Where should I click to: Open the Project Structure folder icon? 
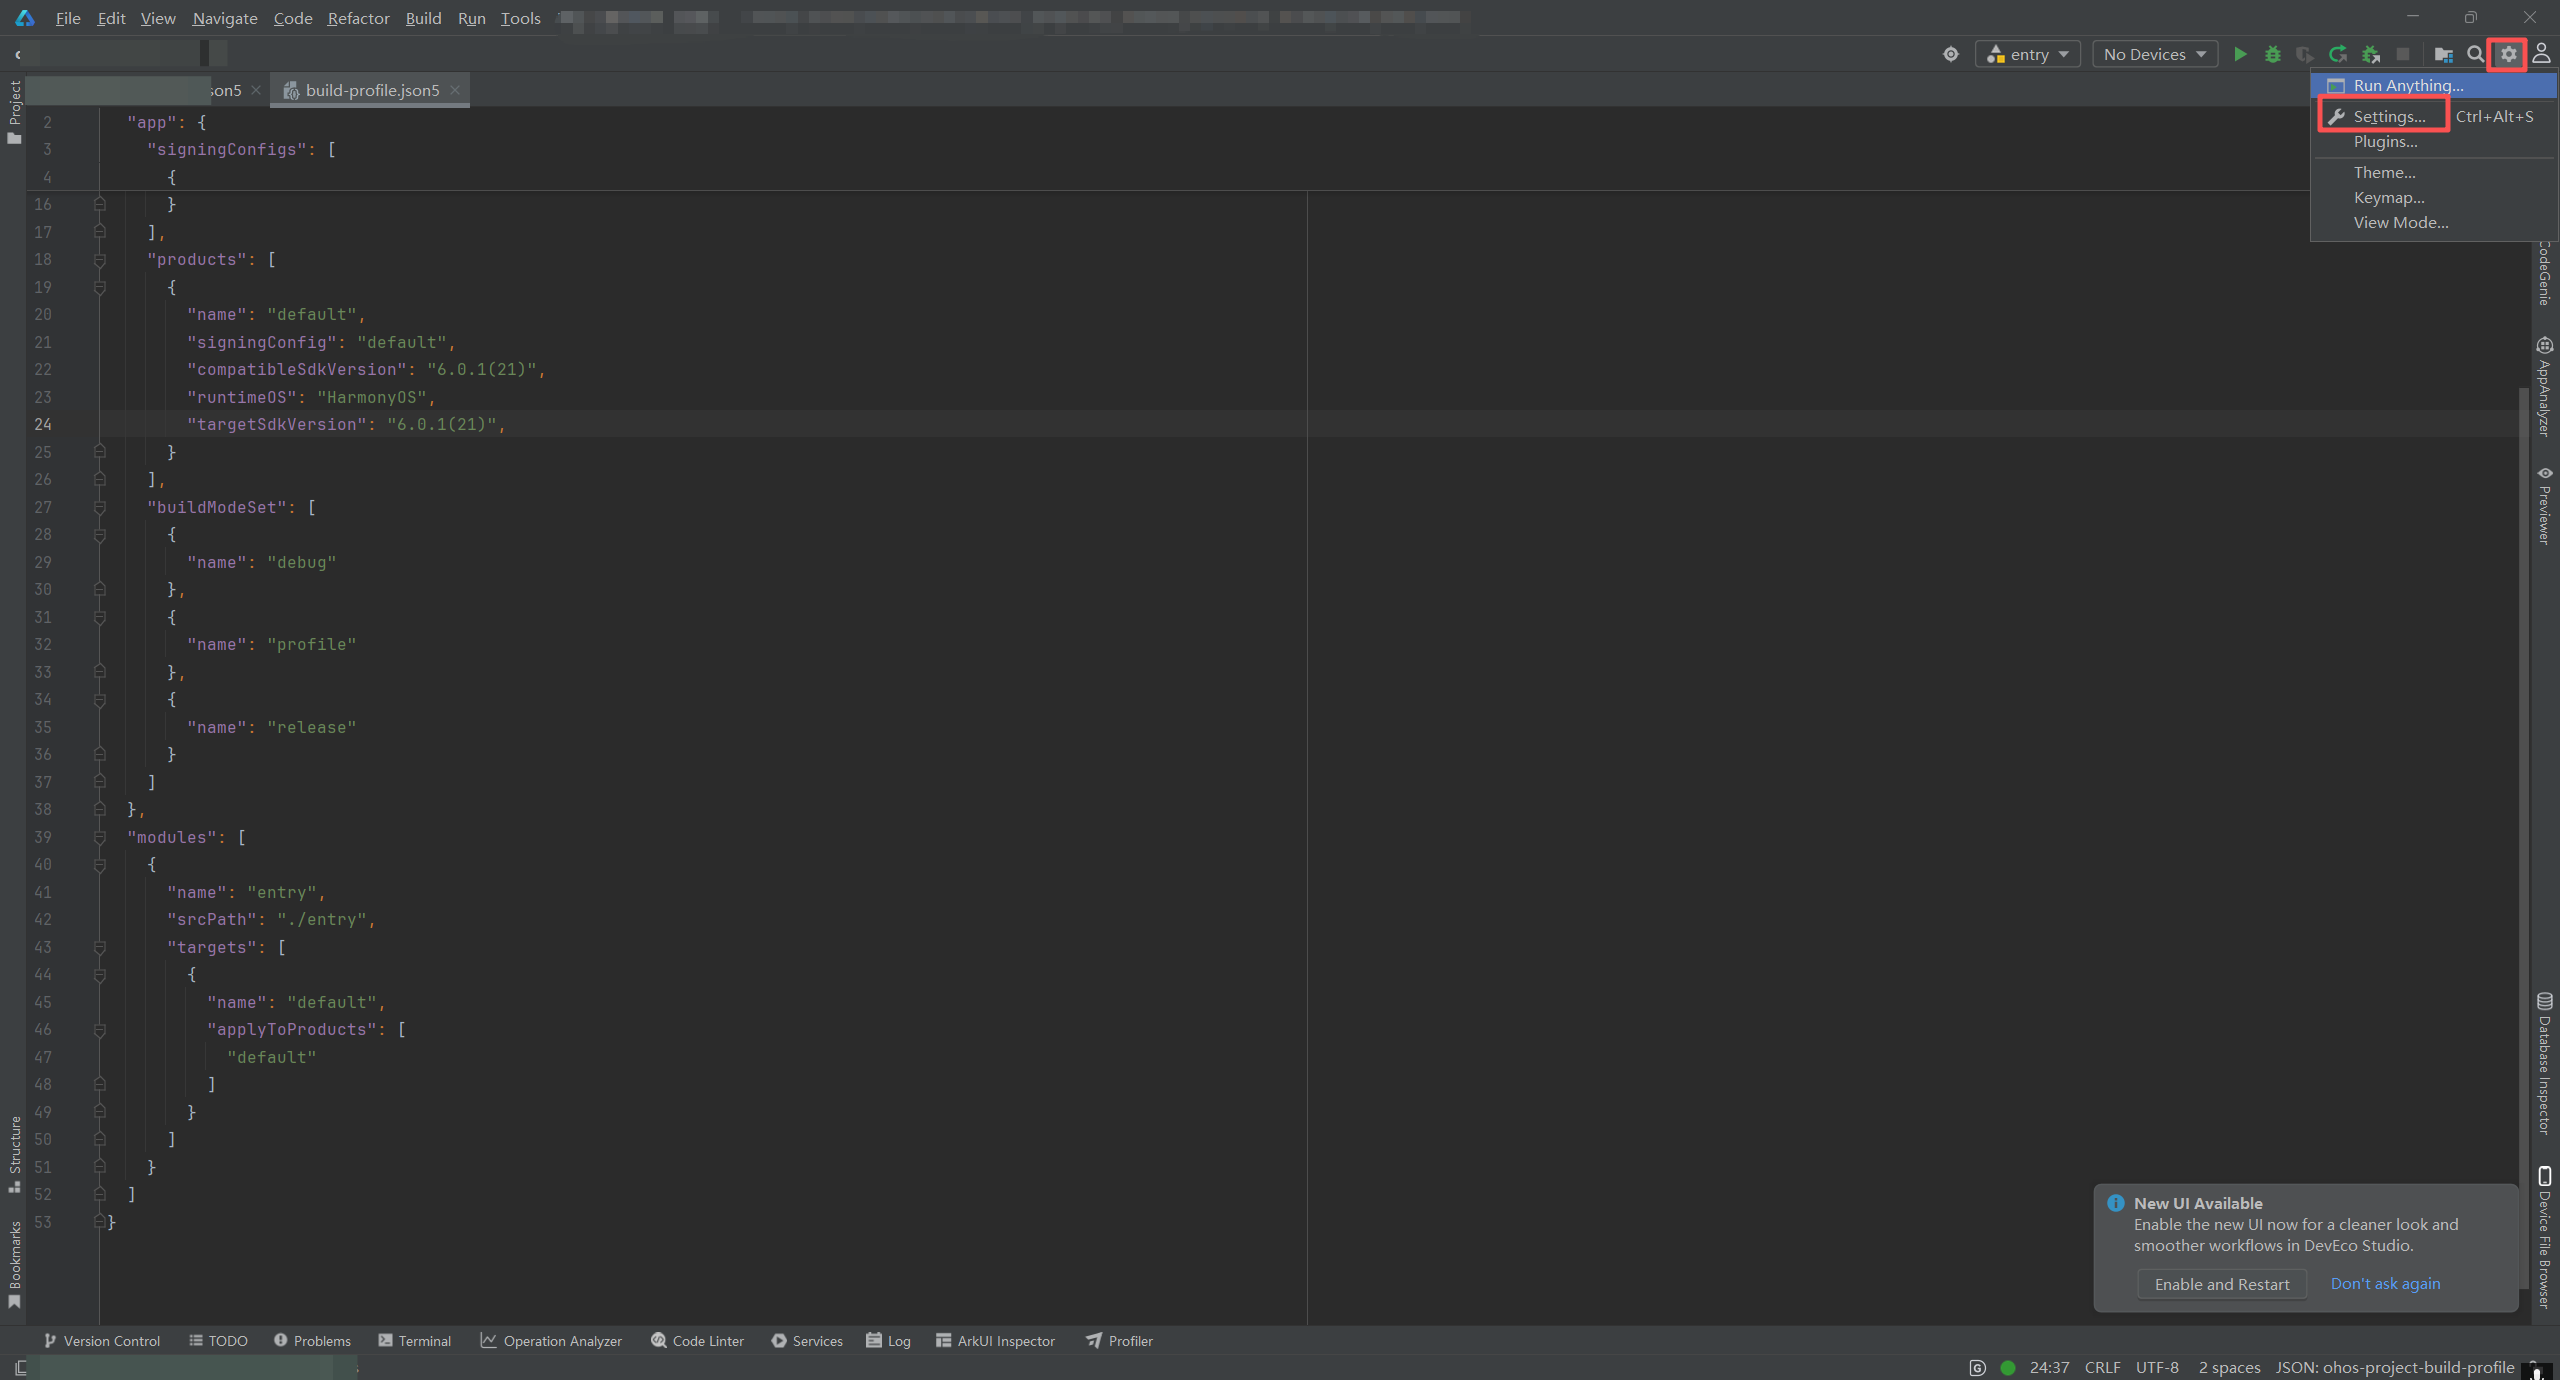point(2443,54)
